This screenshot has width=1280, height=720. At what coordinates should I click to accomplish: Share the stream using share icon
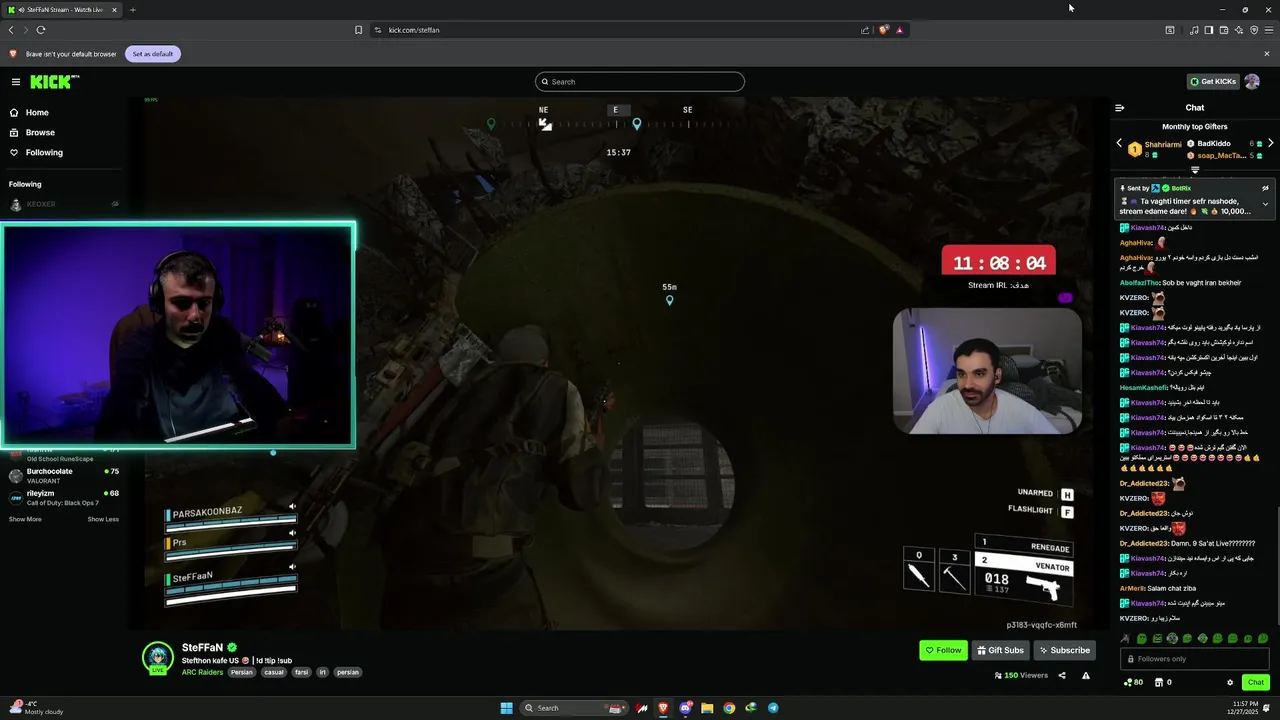tap(1062, 676)
